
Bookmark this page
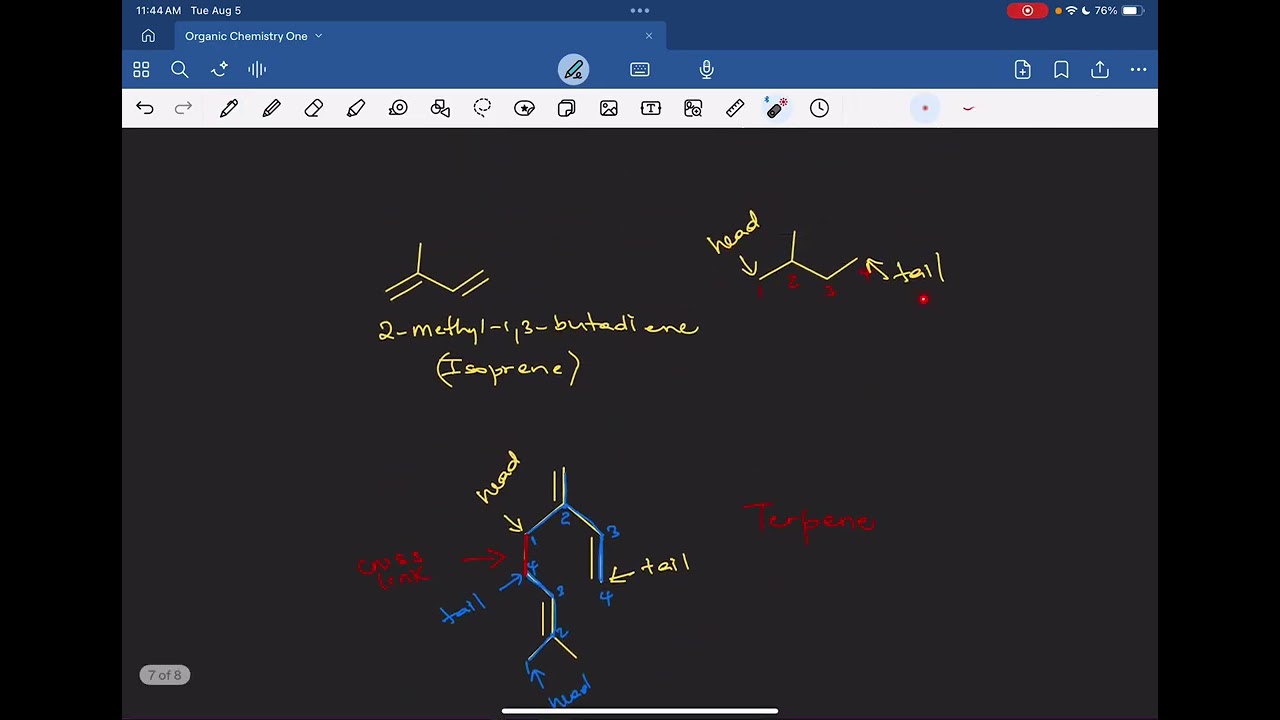click(x=1061, y=69)
